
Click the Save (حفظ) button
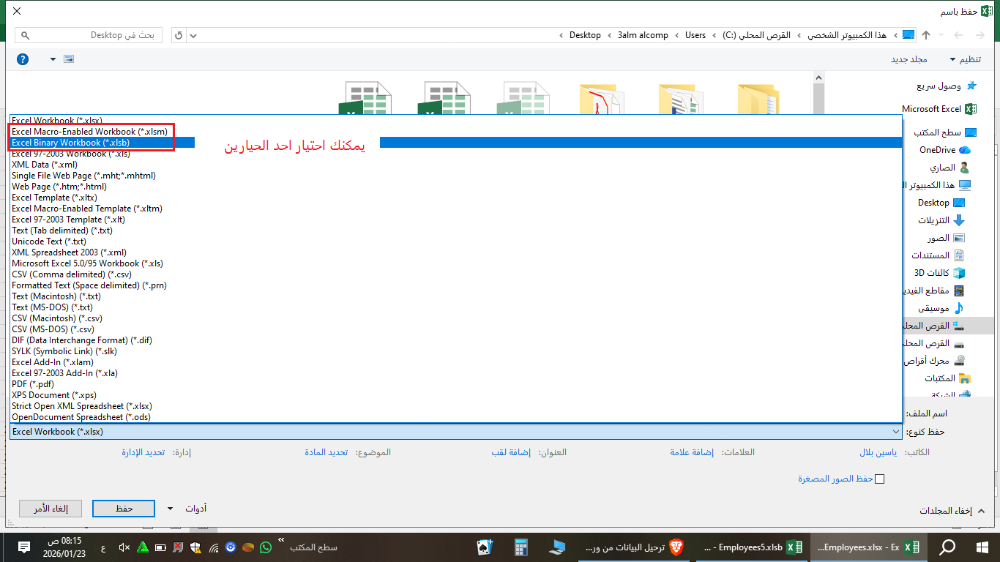click(x=123, y=509)
